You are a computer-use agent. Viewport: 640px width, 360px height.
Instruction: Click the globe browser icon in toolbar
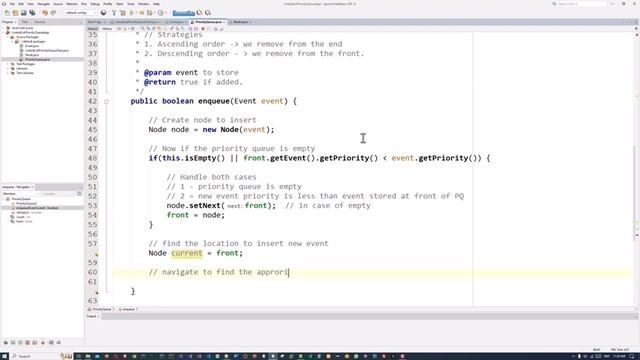103,13
